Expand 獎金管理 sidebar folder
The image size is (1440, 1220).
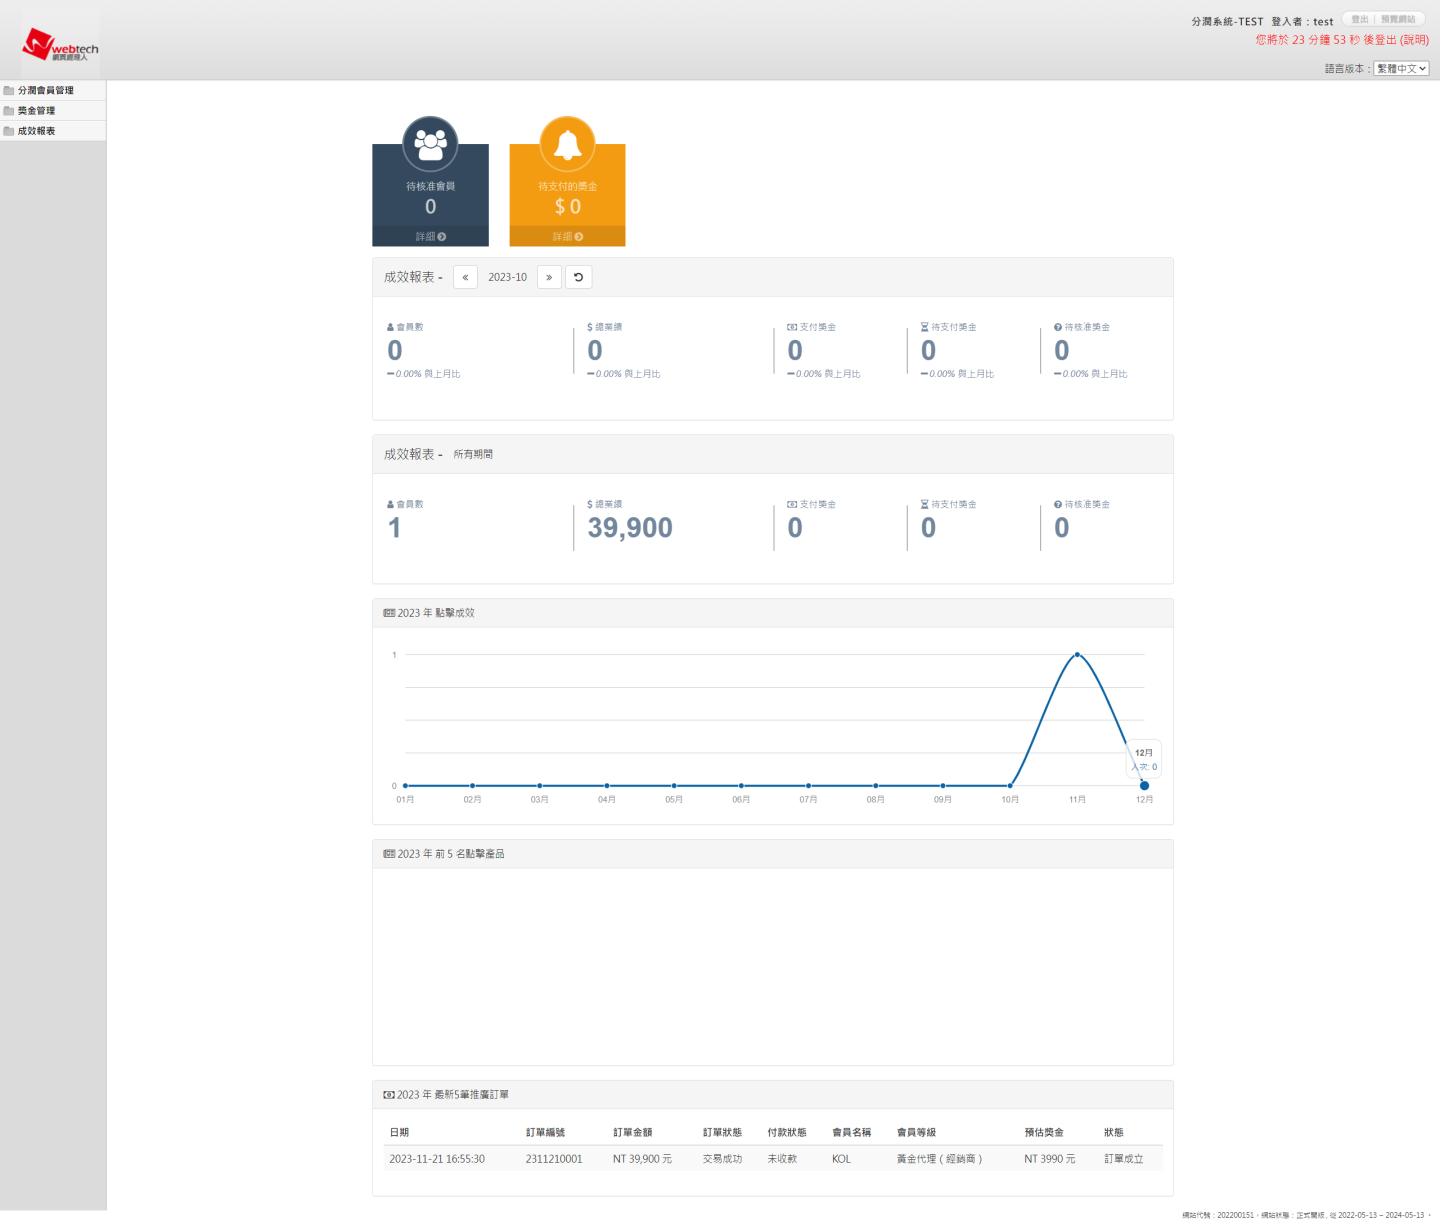pyautogui.click(x=36, y=111)
